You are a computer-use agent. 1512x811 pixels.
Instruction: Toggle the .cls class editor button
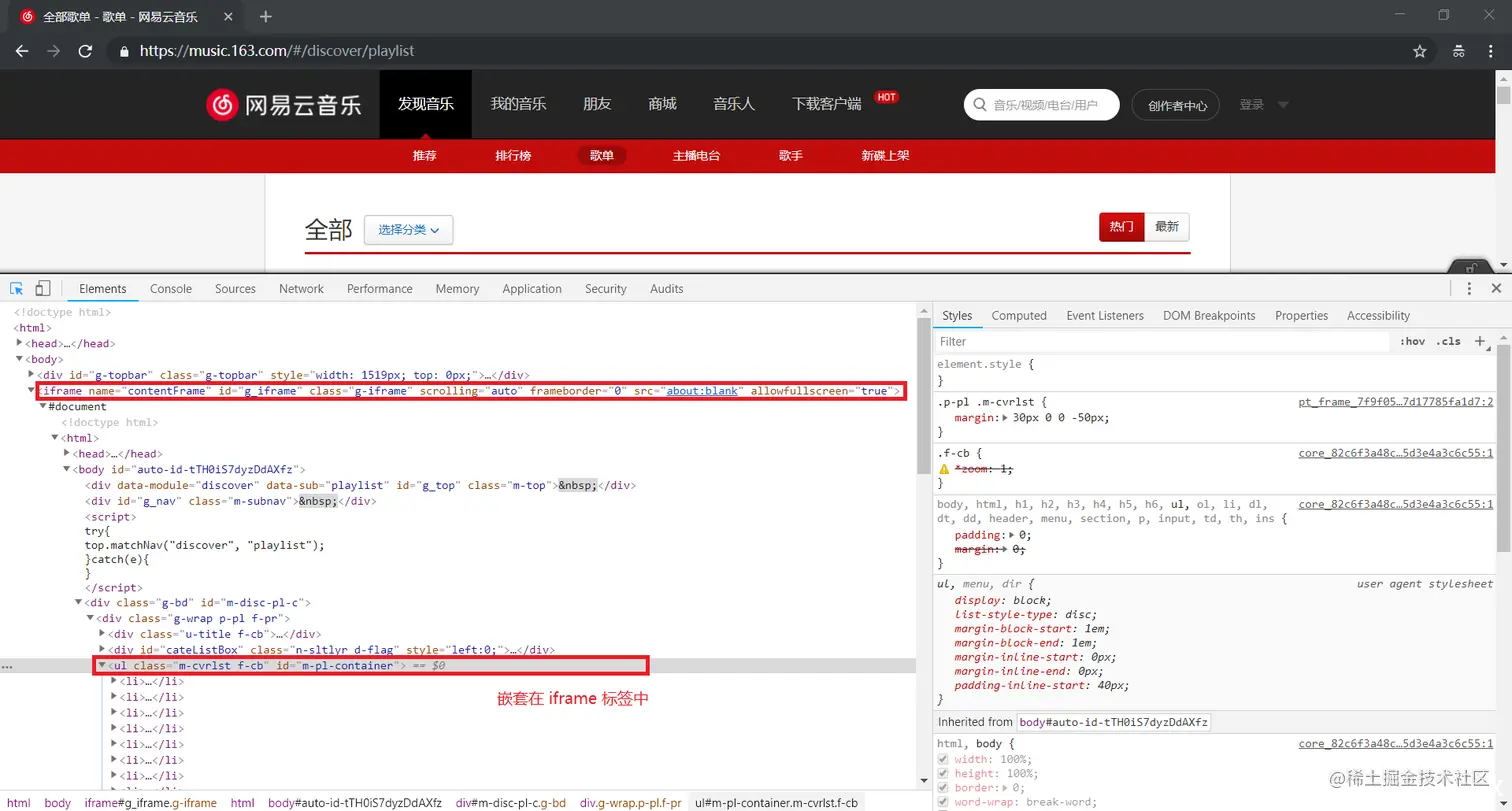[1448, 341]
